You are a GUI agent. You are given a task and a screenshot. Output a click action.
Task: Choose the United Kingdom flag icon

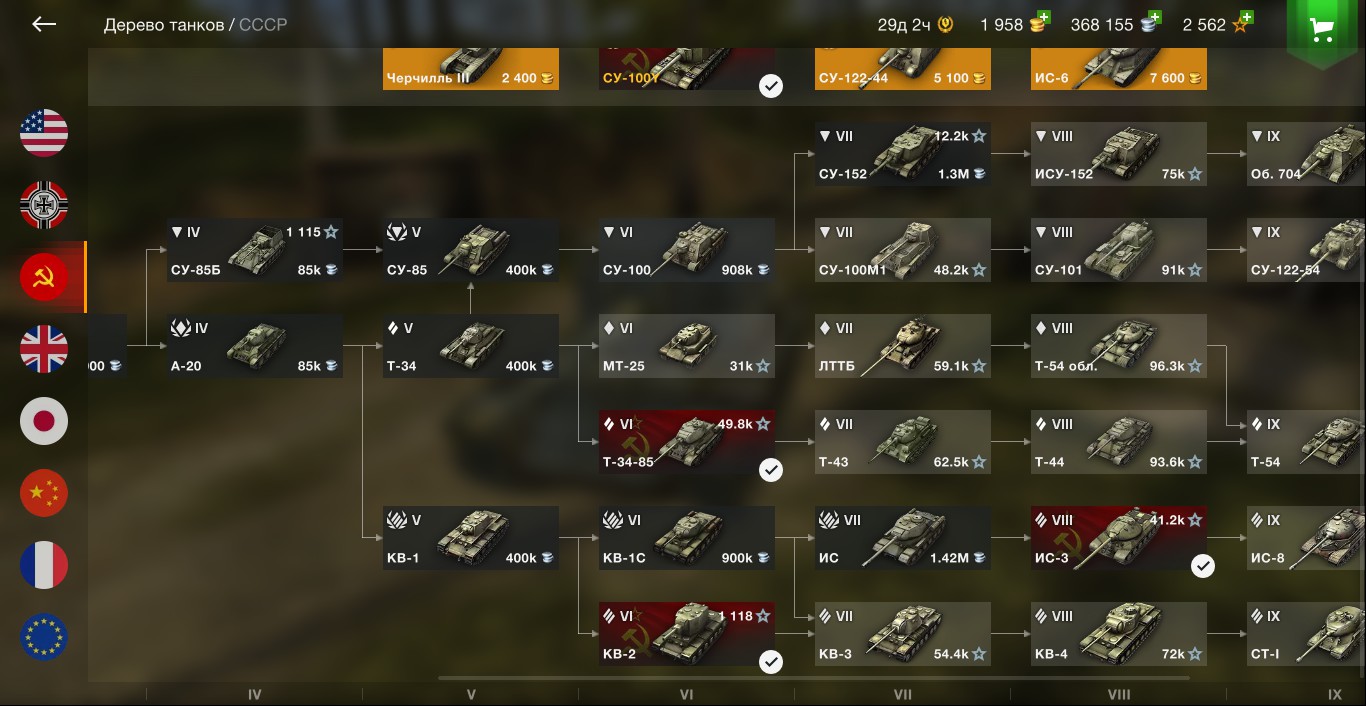point(44,349)
